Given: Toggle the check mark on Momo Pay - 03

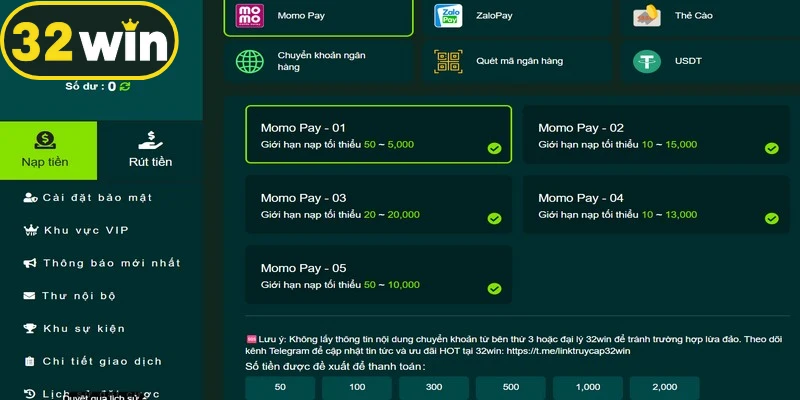Looking at the screenshot, I should [494, 219].
